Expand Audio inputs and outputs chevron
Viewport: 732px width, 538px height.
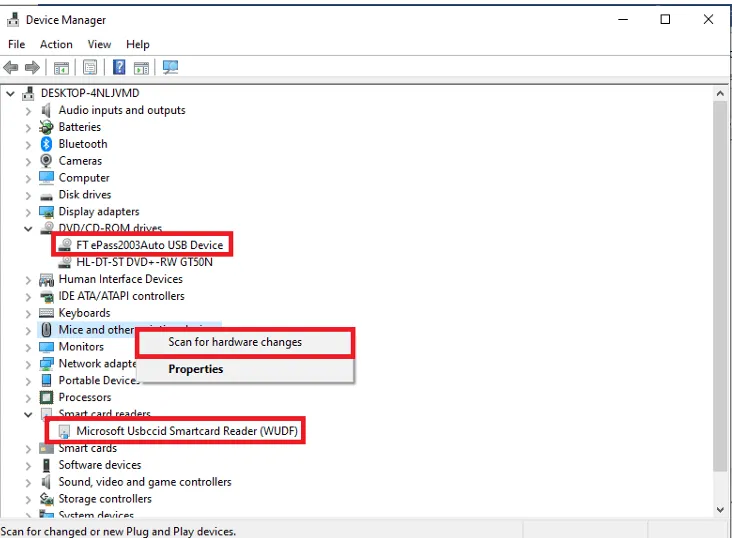pyautogui.click(x=28, y=111)
